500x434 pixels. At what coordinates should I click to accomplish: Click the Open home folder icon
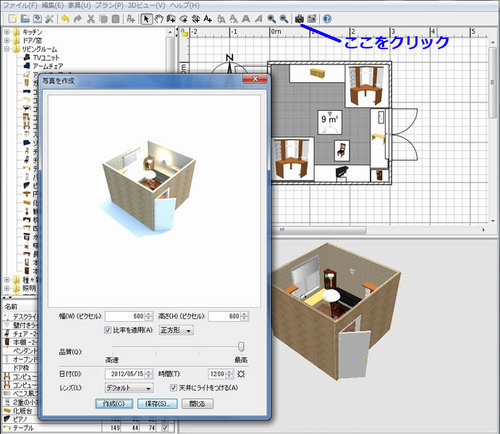click(x=25, y=19)
